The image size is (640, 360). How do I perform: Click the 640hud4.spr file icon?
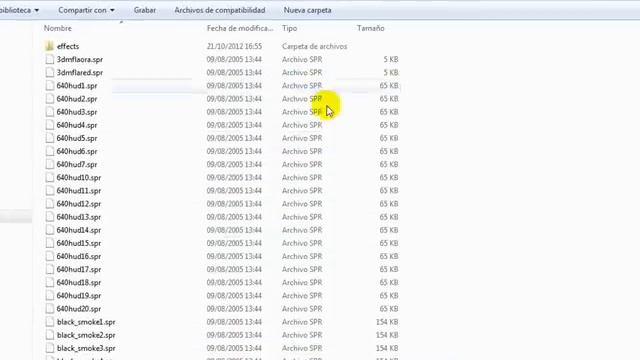50,125
